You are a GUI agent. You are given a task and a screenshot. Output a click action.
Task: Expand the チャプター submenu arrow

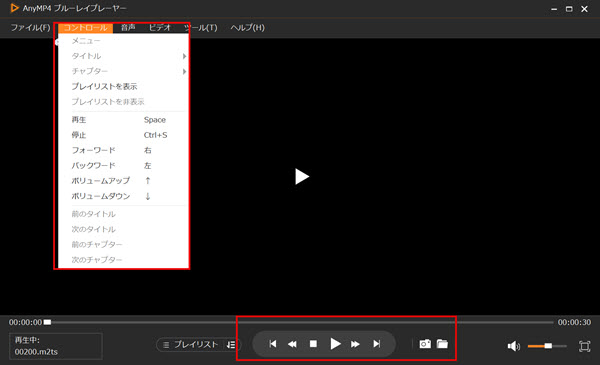point(184,72)
